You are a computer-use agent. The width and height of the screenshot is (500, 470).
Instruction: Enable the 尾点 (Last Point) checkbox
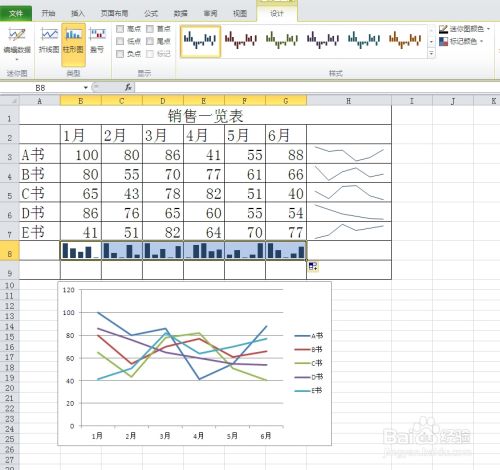coord(150,41)
